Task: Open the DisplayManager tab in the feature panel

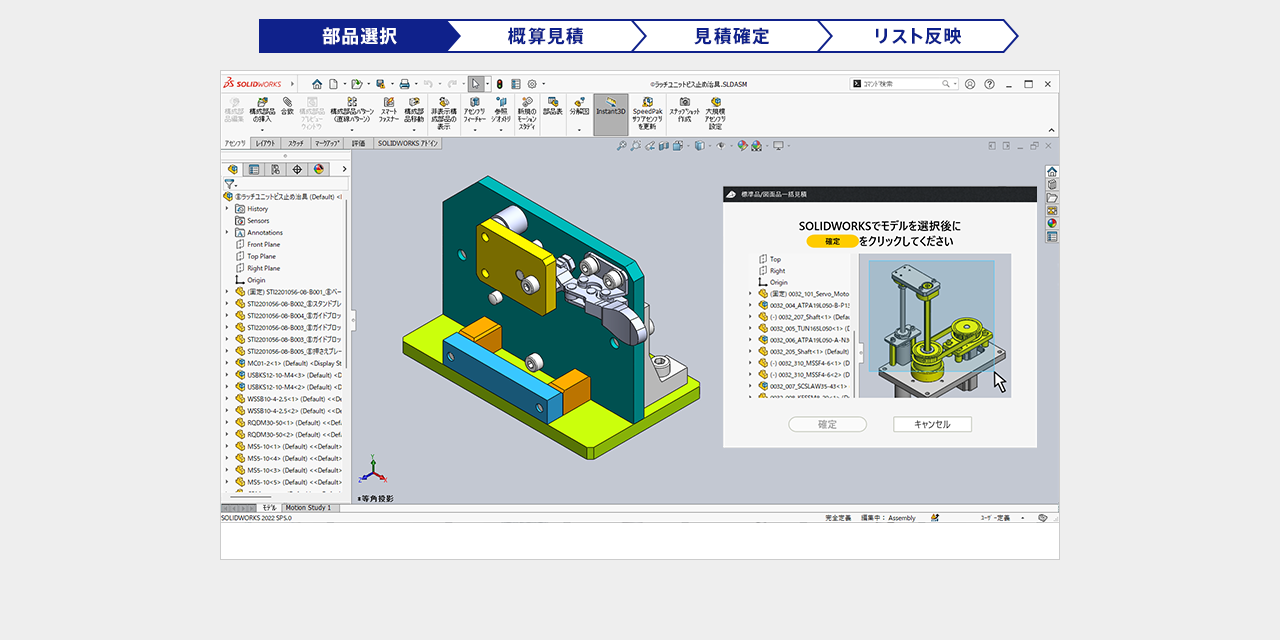Action: [319, 169]
